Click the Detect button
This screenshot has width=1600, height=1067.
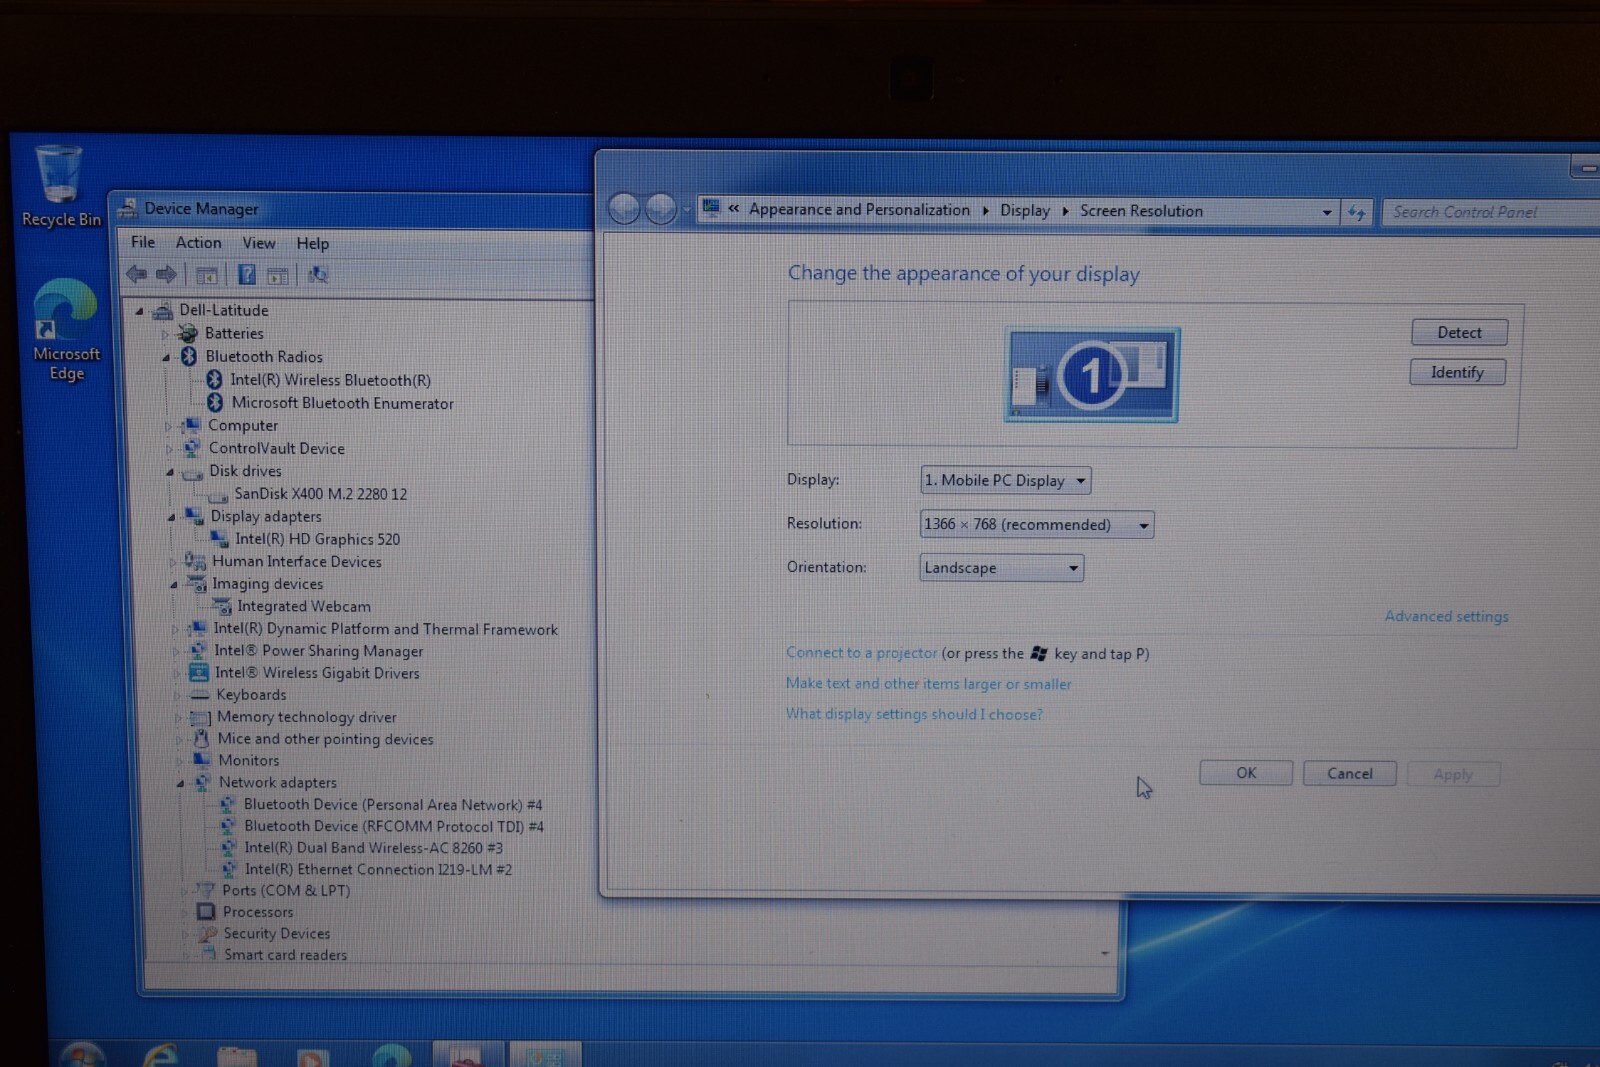click(x=1459, y=333)
